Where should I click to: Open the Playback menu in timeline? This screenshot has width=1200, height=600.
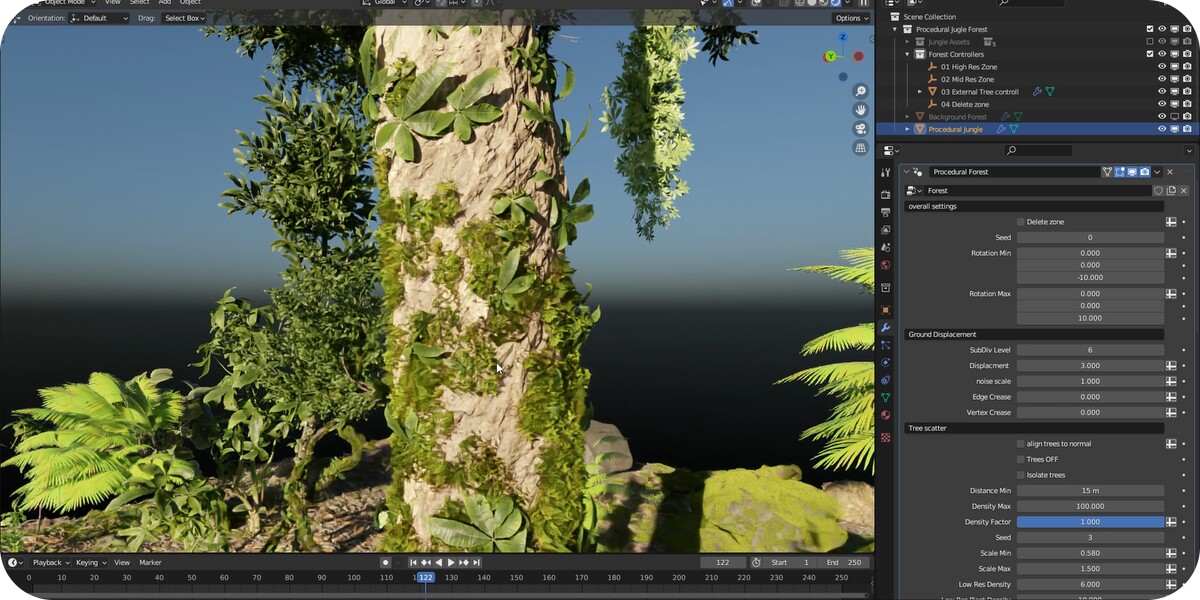[50, 563]
